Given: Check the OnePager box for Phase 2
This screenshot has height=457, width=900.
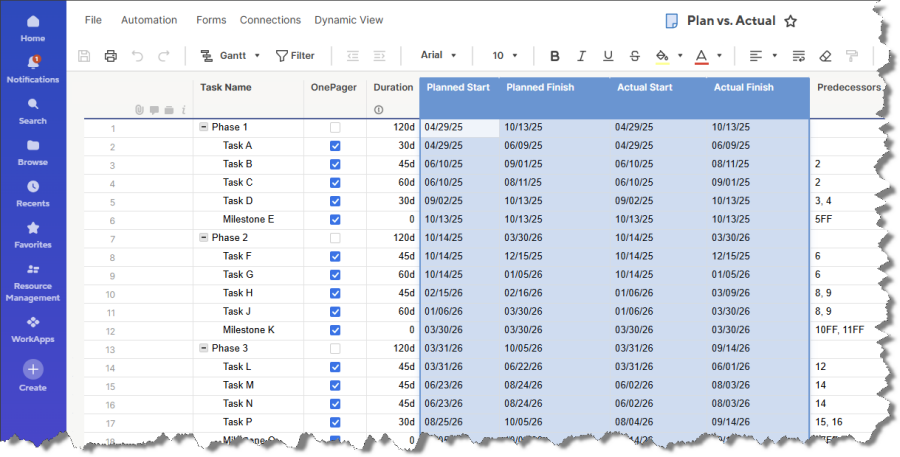Looking at the screenshot, I should (335, 238).
